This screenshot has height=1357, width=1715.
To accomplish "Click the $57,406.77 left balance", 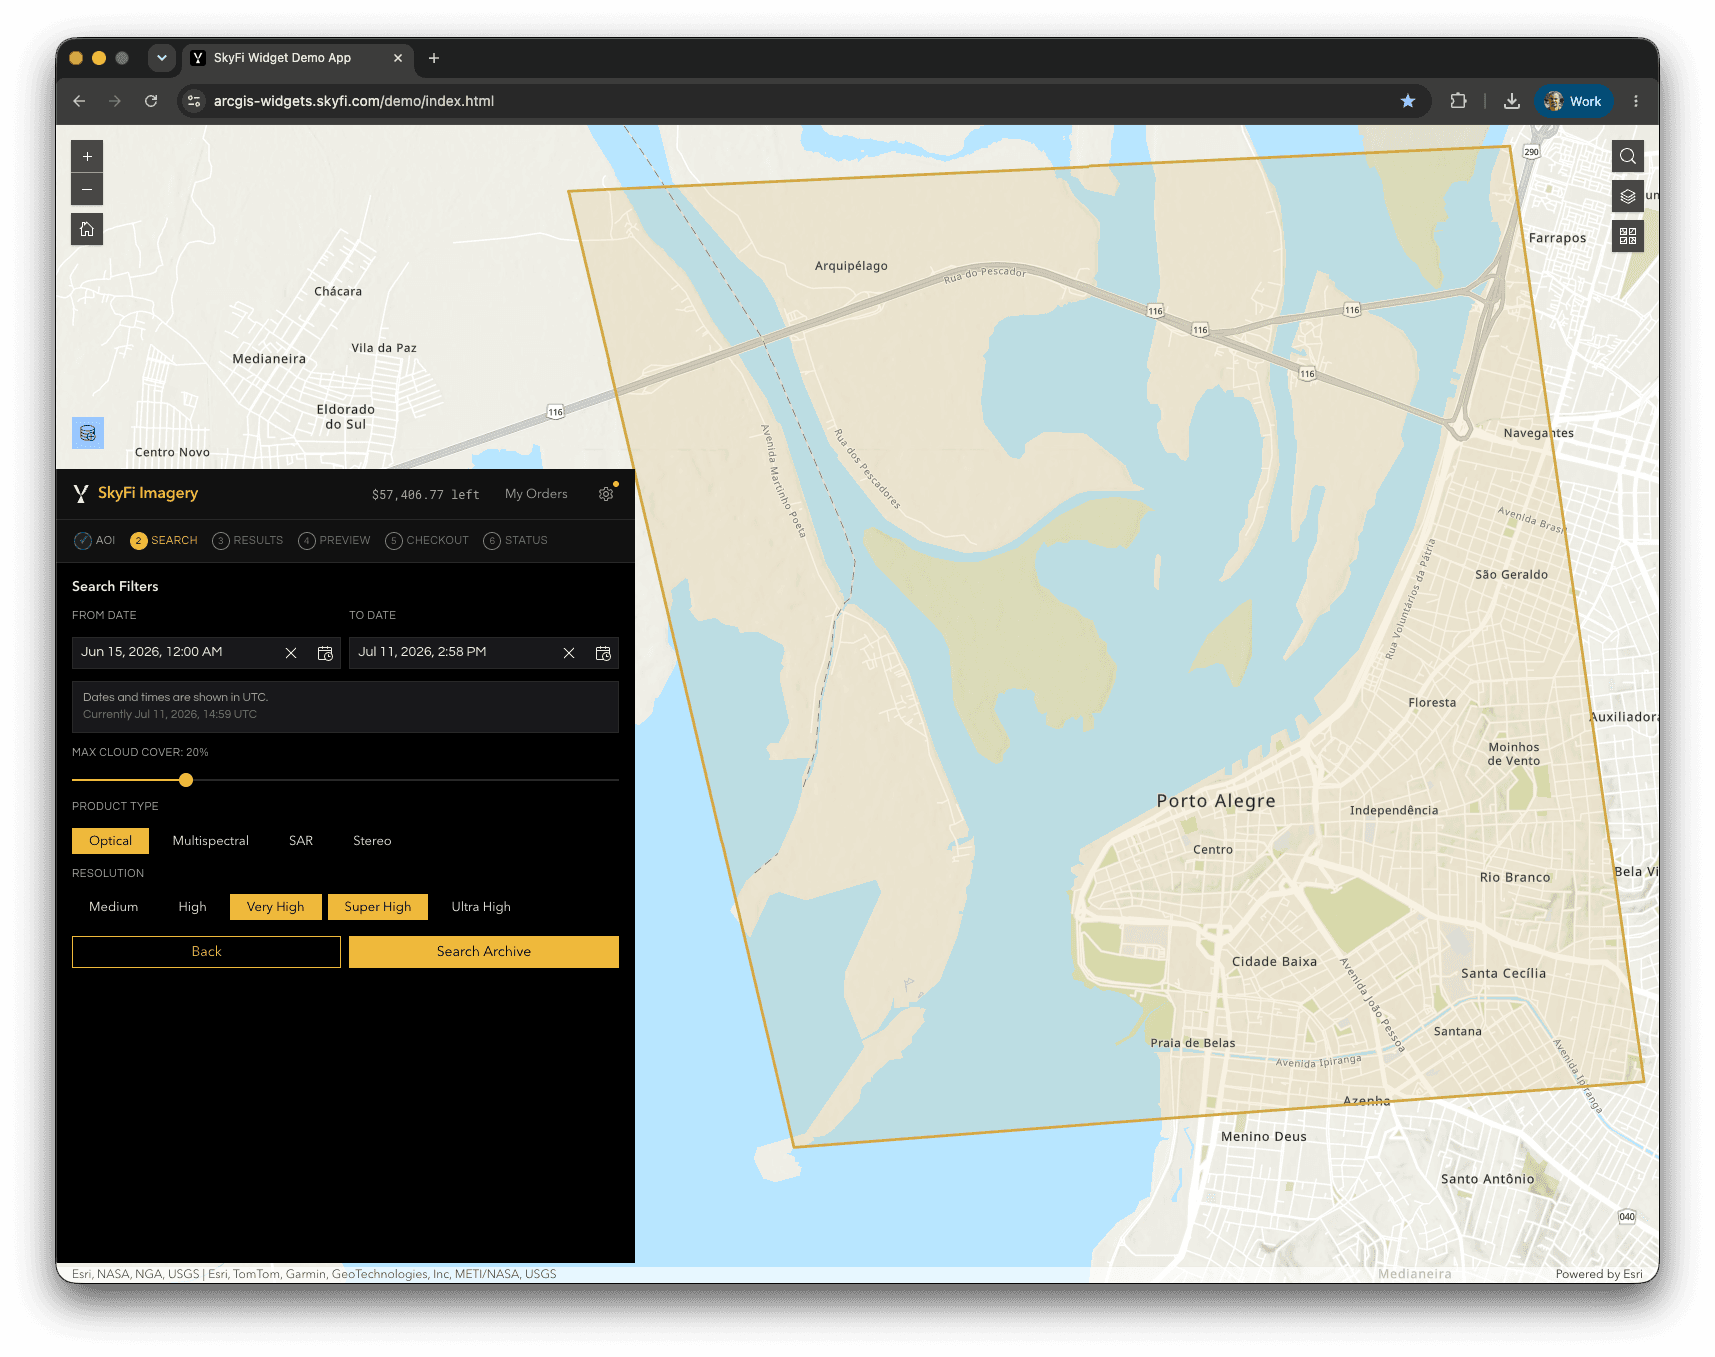I will tap(425, 495).
